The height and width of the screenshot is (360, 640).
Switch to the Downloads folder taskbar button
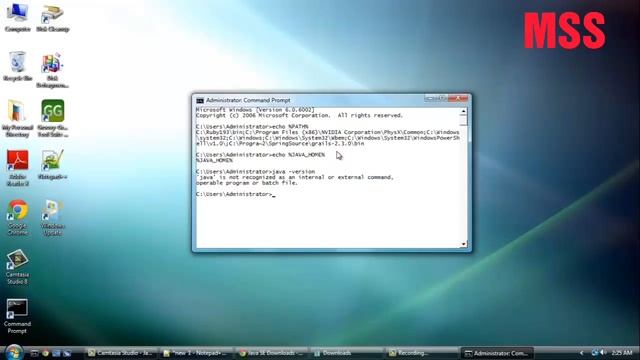click(x=346, y=353)
